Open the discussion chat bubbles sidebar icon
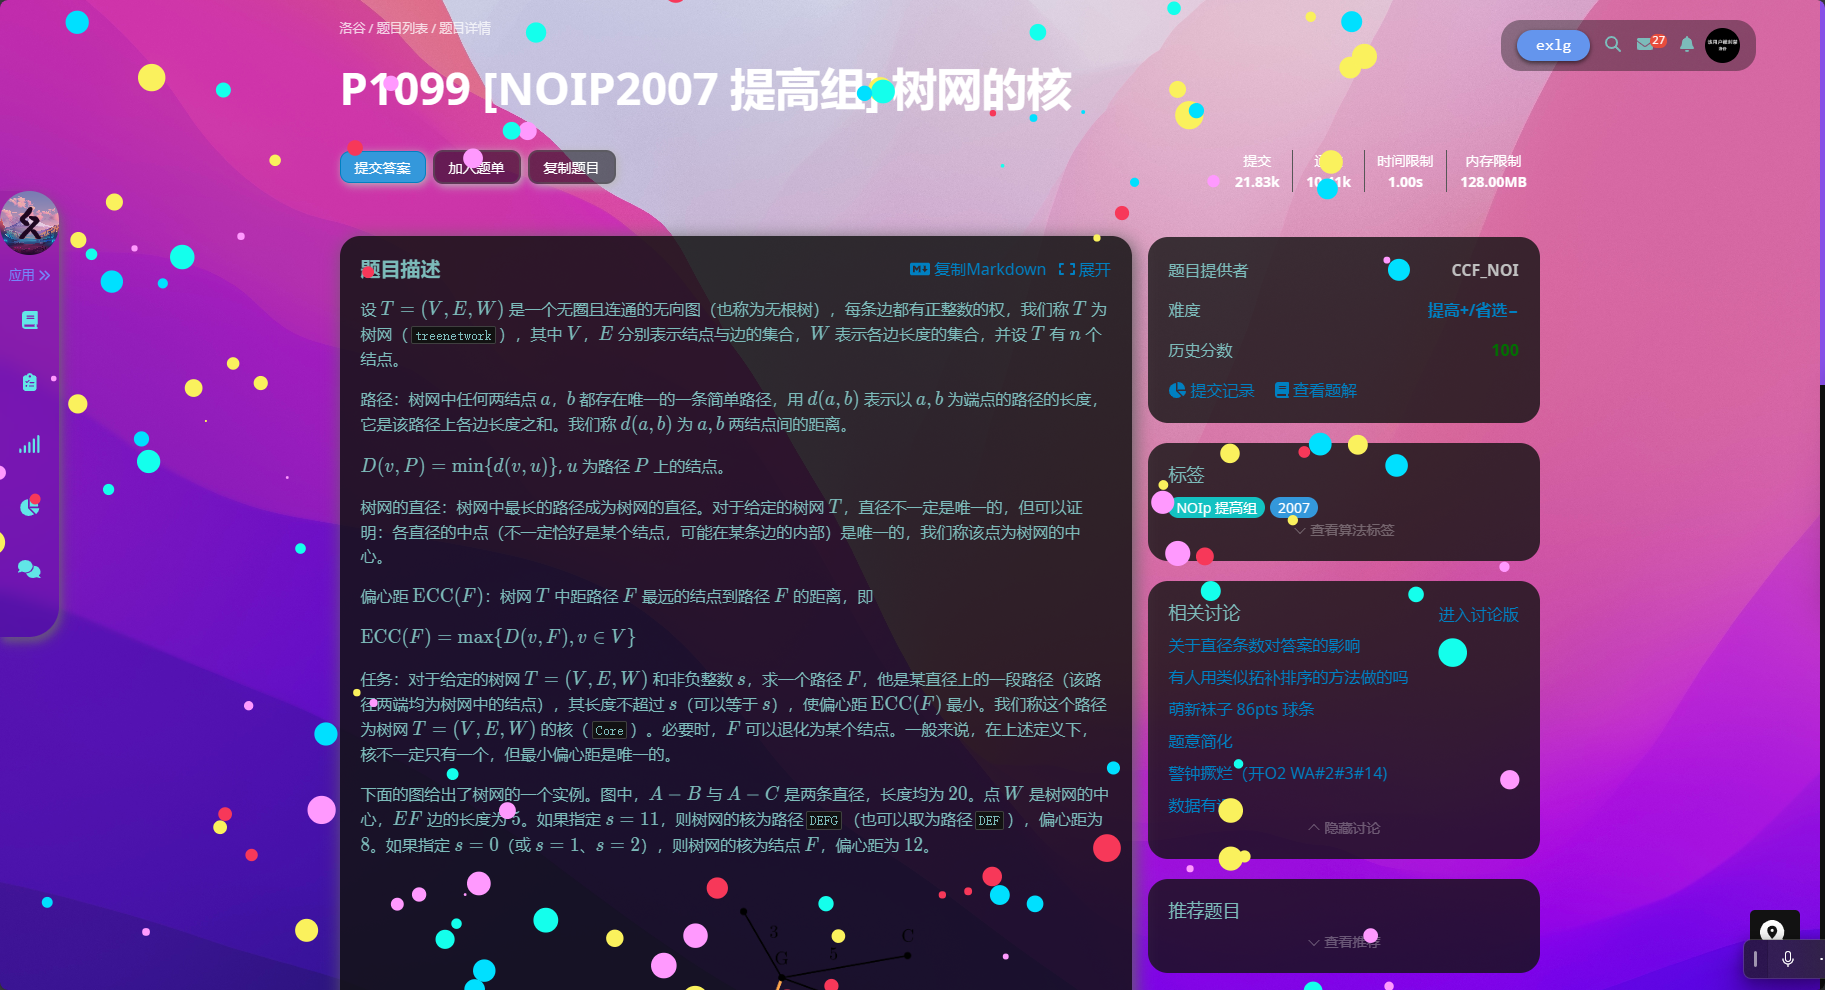 coord(30,569)
